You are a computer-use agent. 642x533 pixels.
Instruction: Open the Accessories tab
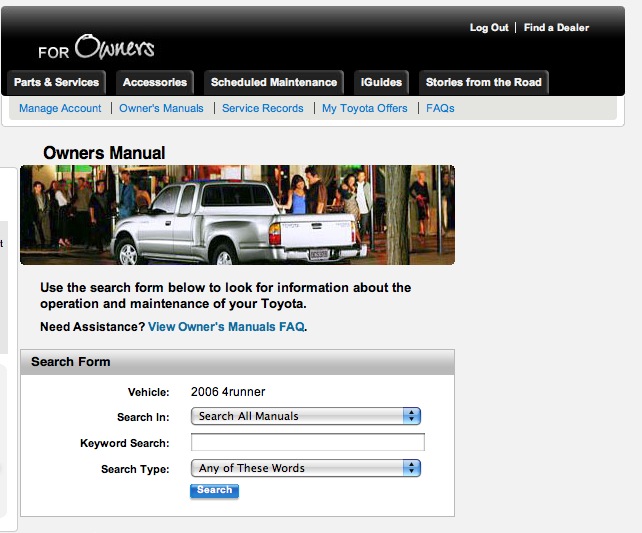(155, 82)
